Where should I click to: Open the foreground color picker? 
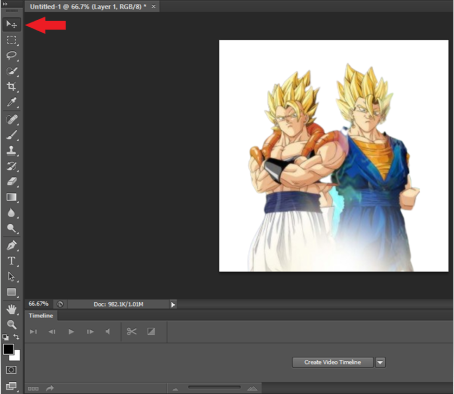point(8,349)
